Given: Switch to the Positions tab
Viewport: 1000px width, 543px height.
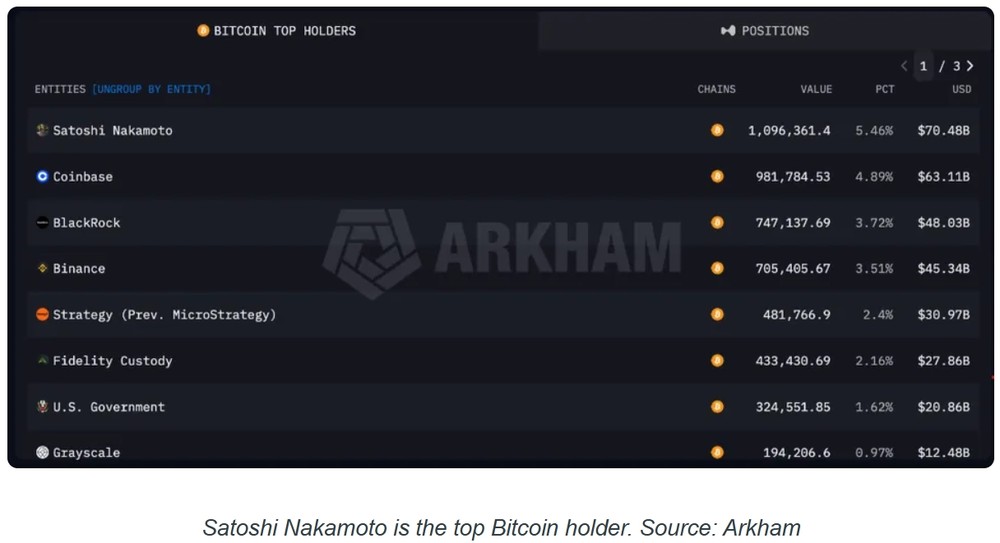Looking at the screenshot, I should [765, 31].
